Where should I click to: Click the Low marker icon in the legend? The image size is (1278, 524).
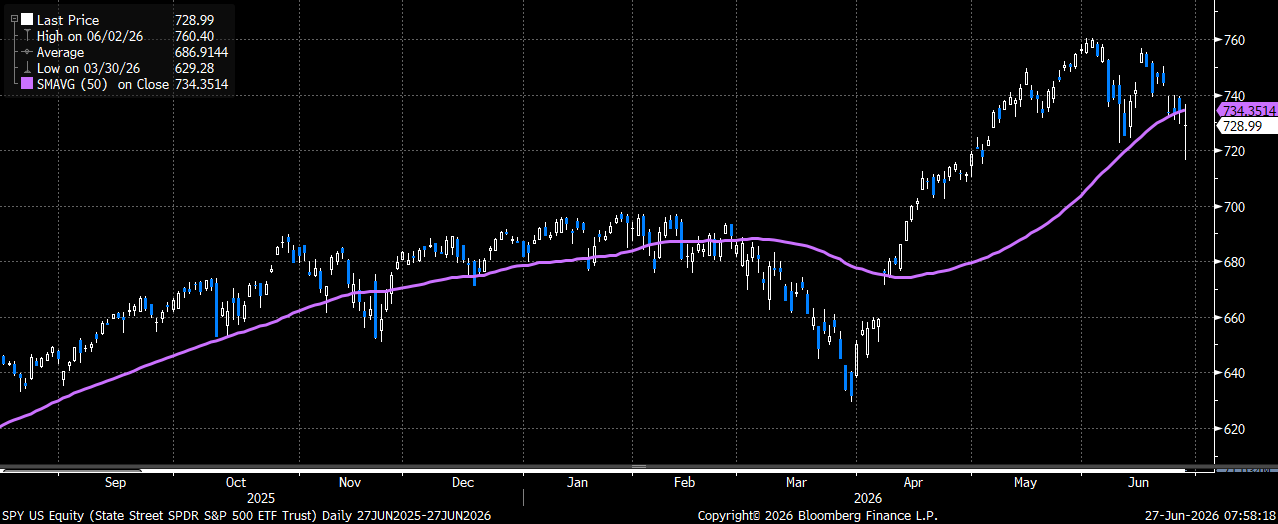click(27, 68)
